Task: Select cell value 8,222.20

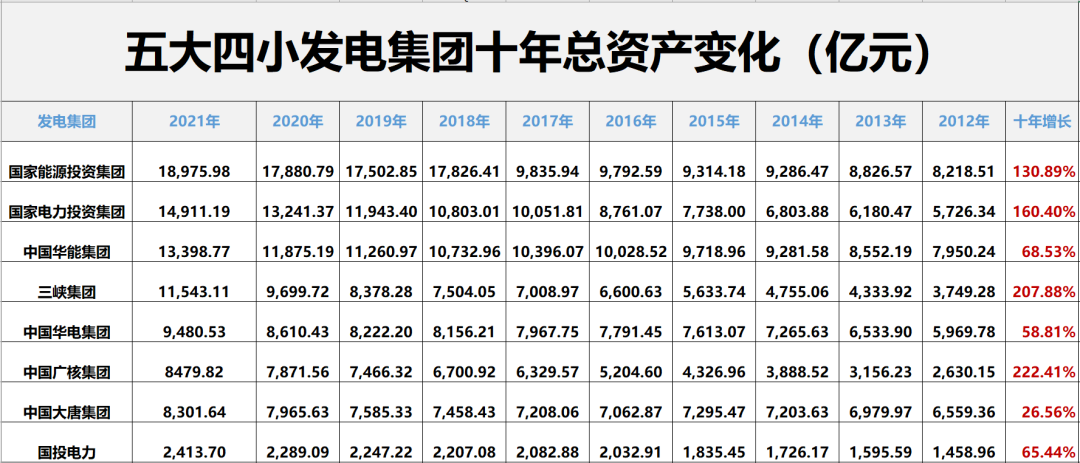Action: 381,331
